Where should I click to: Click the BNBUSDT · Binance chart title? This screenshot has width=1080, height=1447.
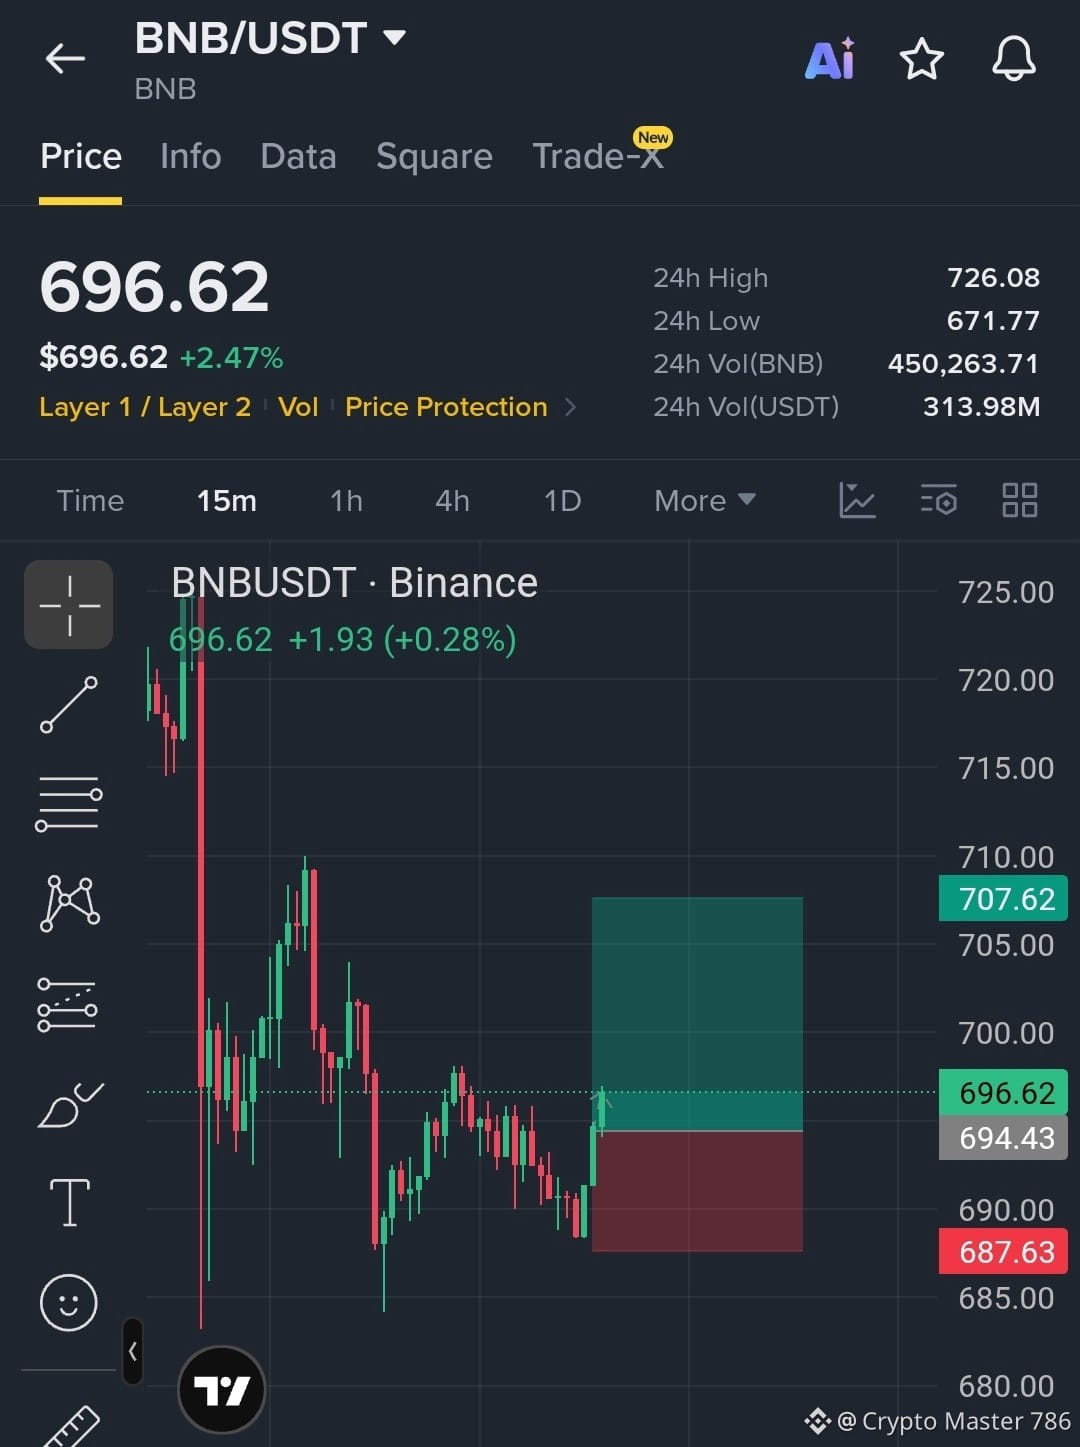(354, 583)
